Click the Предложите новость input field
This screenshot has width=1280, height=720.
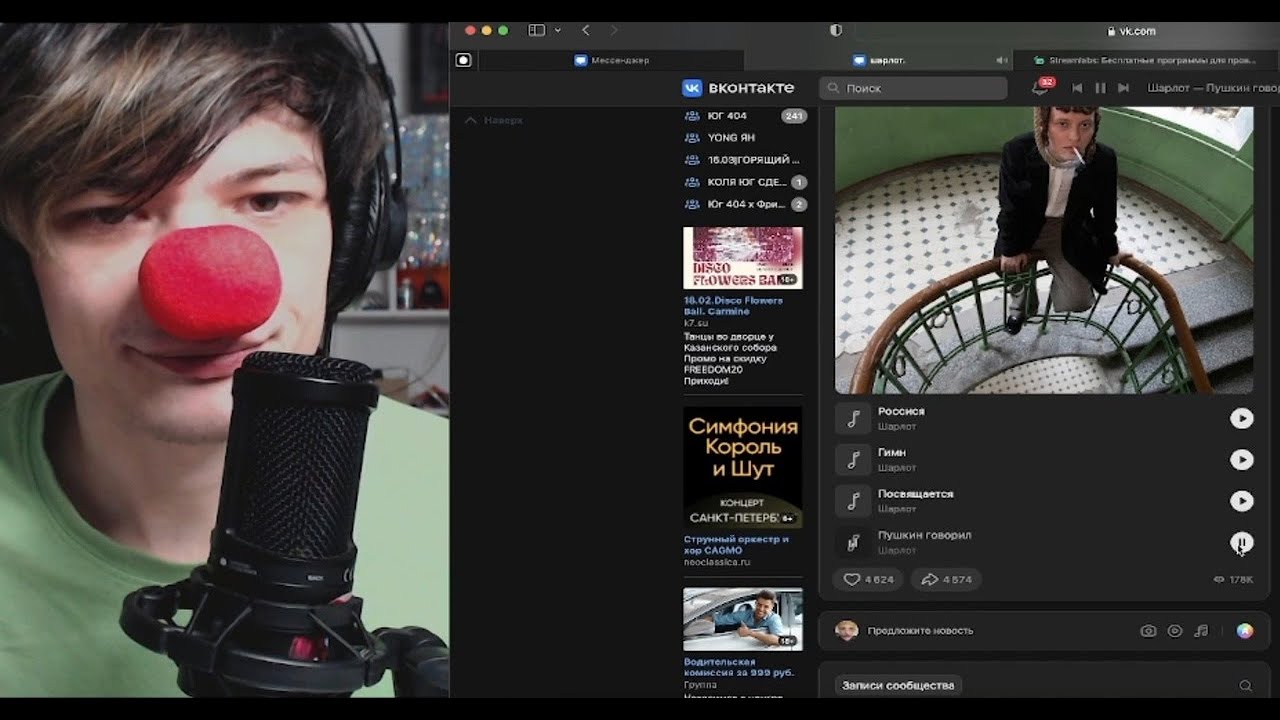point(920,631)
